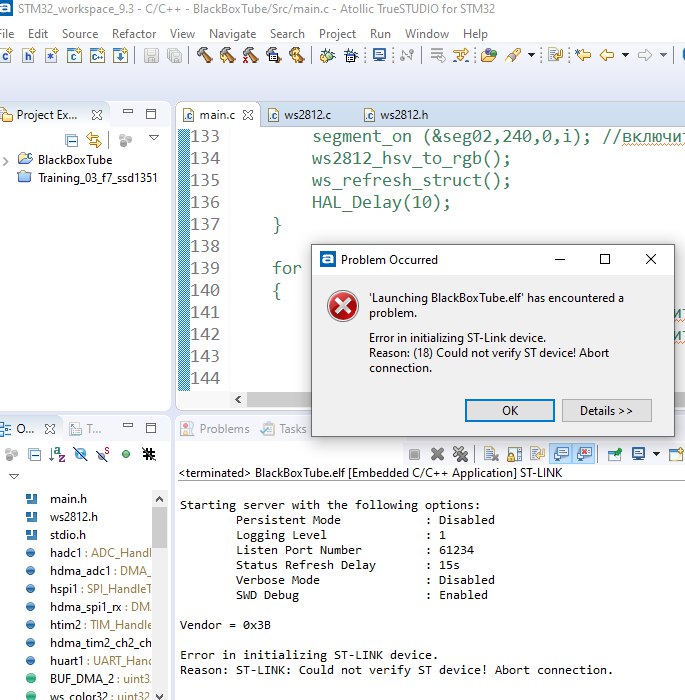Open the Problems tab

click(x=215, y=429)
